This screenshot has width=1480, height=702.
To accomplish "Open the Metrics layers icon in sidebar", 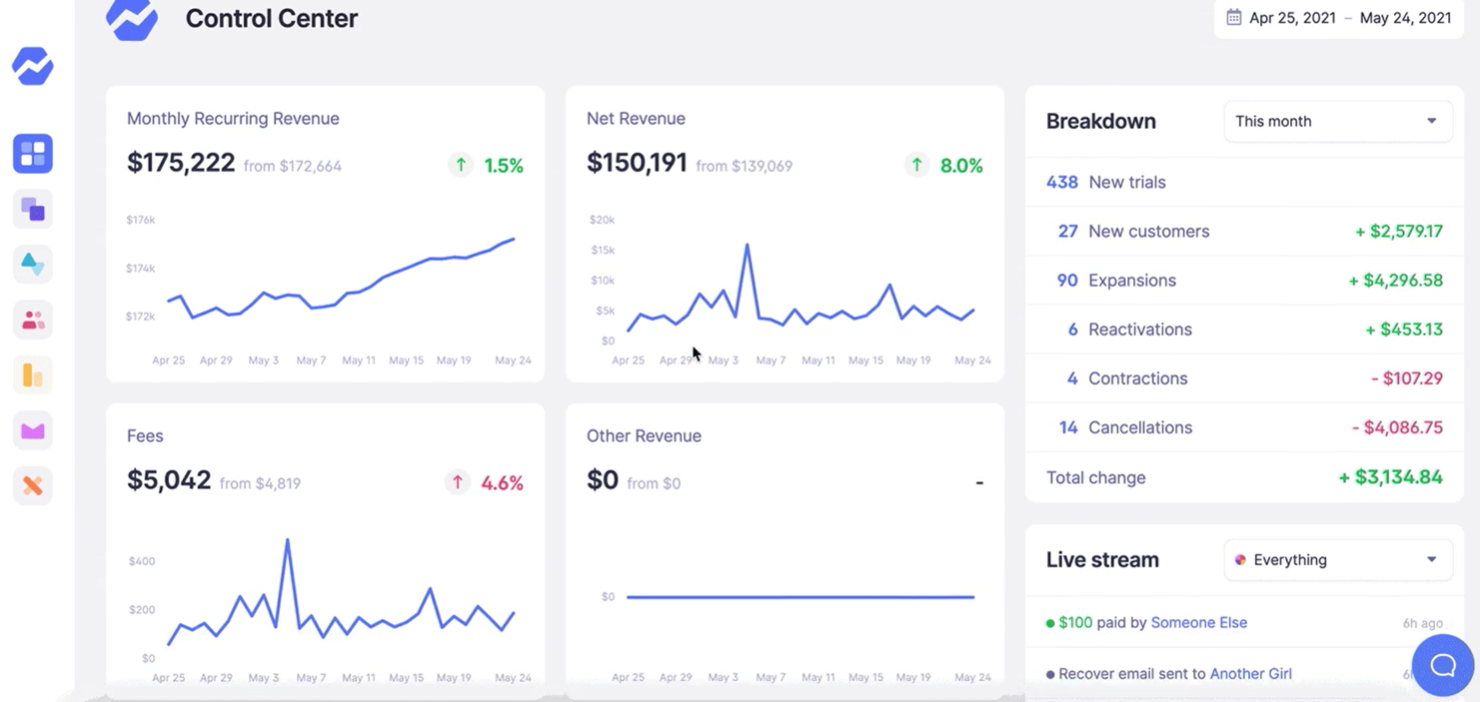I will click(32, 208).
